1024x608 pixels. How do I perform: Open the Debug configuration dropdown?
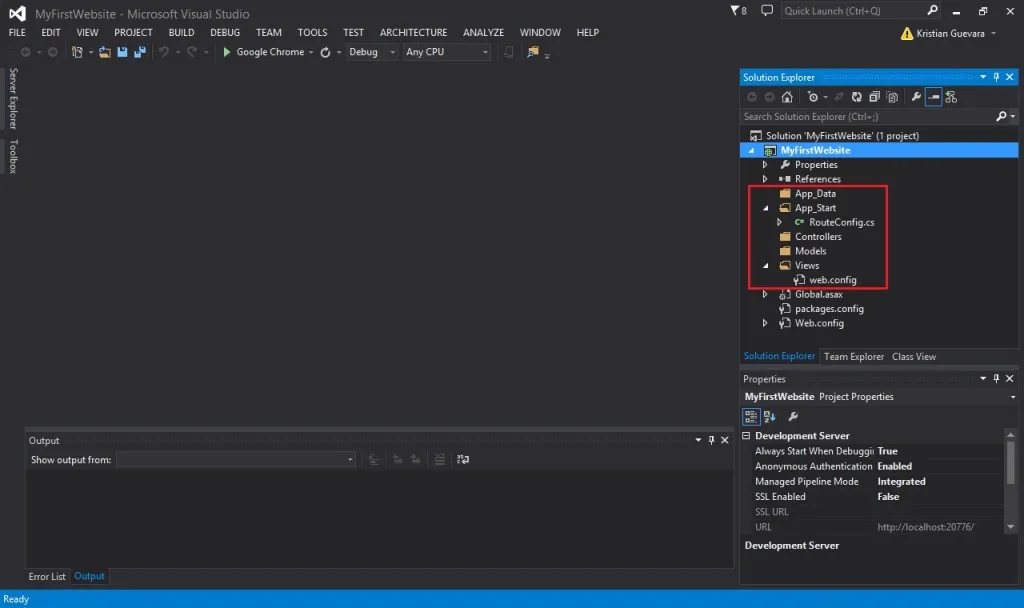(x=392, y=52)
